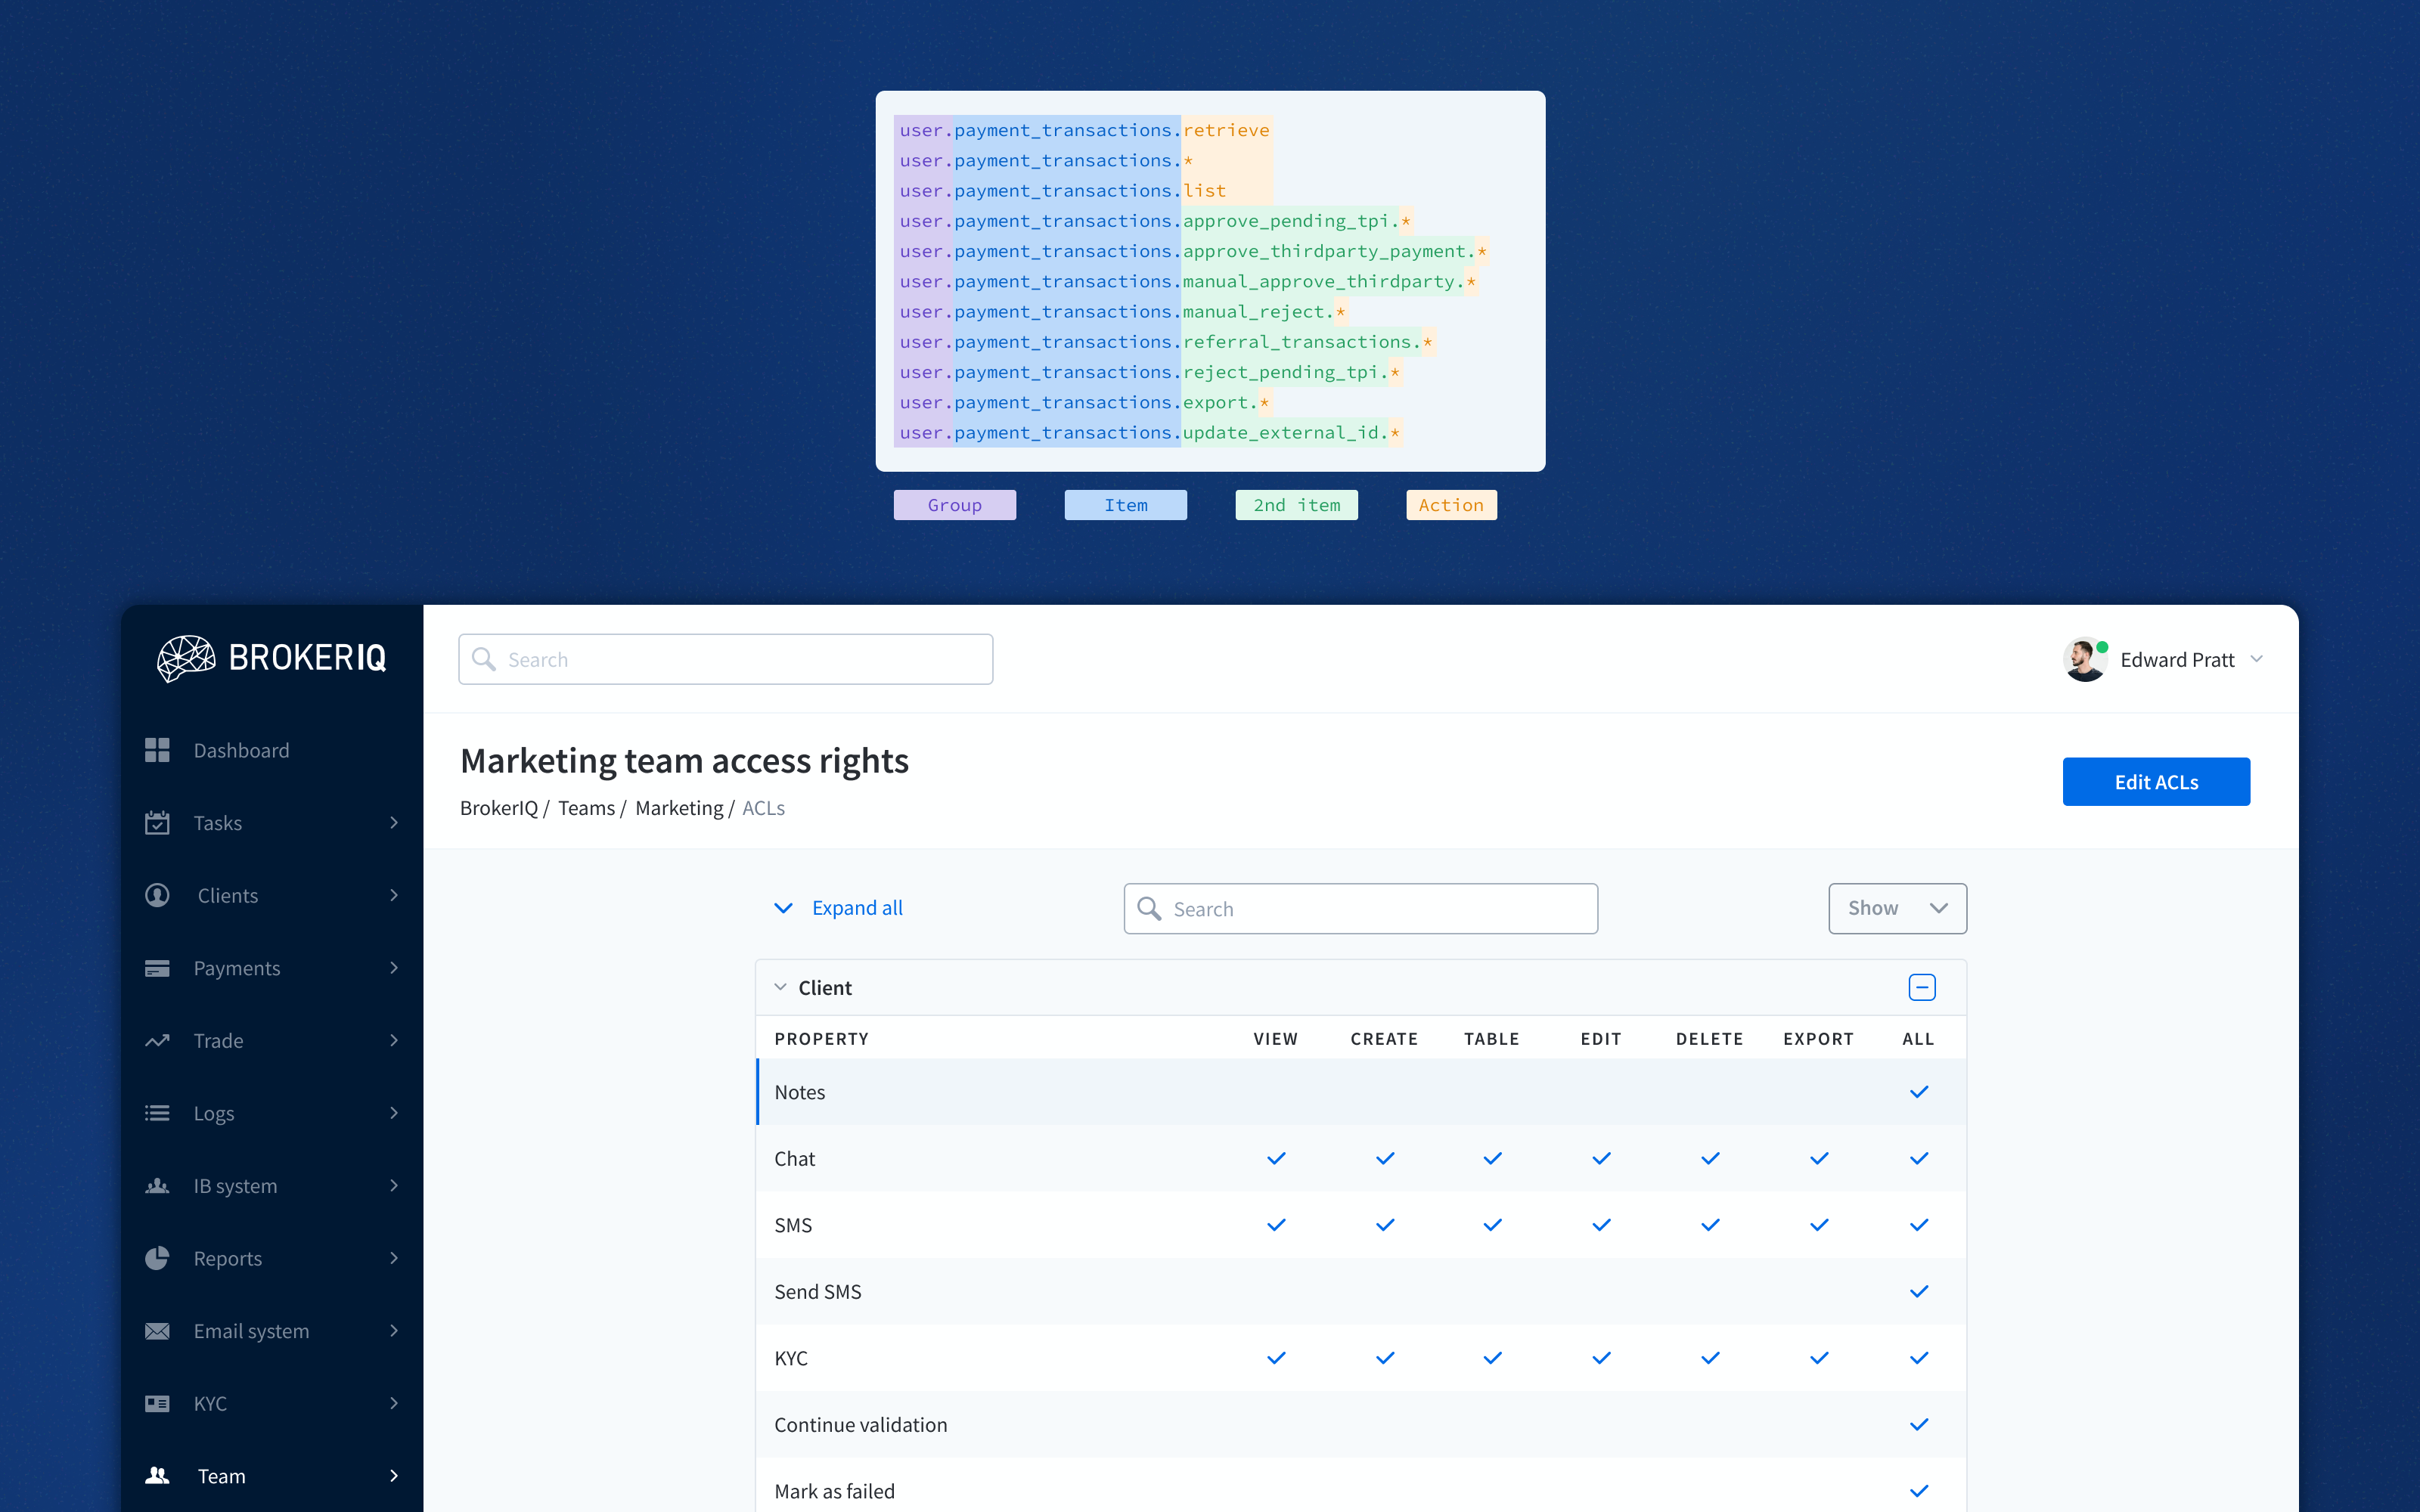Open the Show dropdown
The image size is (2420, 1512).
[1897, 908]
